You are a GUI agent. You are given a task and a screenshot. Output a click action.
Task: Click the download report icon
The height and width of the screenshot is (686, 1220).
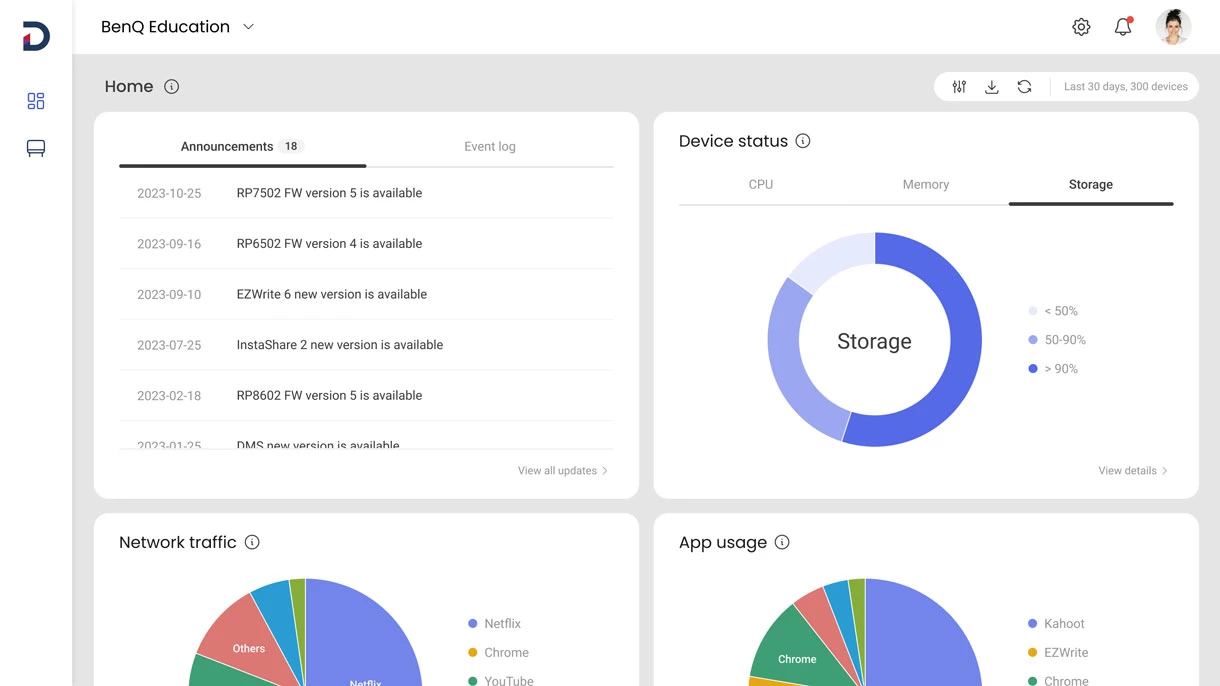pos(991,87)
